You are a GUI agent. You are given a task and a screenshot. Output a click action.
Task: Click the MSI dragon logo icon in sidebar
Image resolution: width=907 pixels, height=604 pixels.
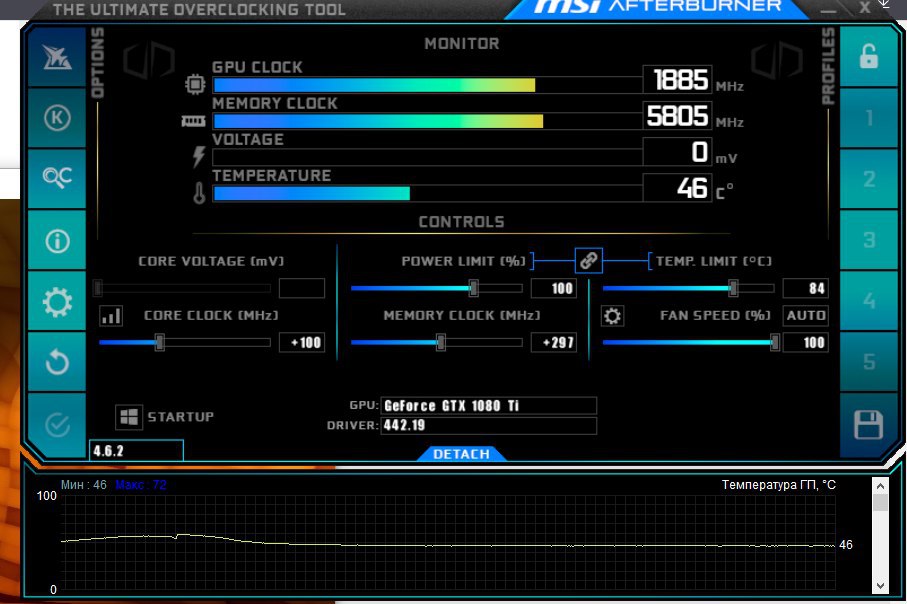click(57, 57)
